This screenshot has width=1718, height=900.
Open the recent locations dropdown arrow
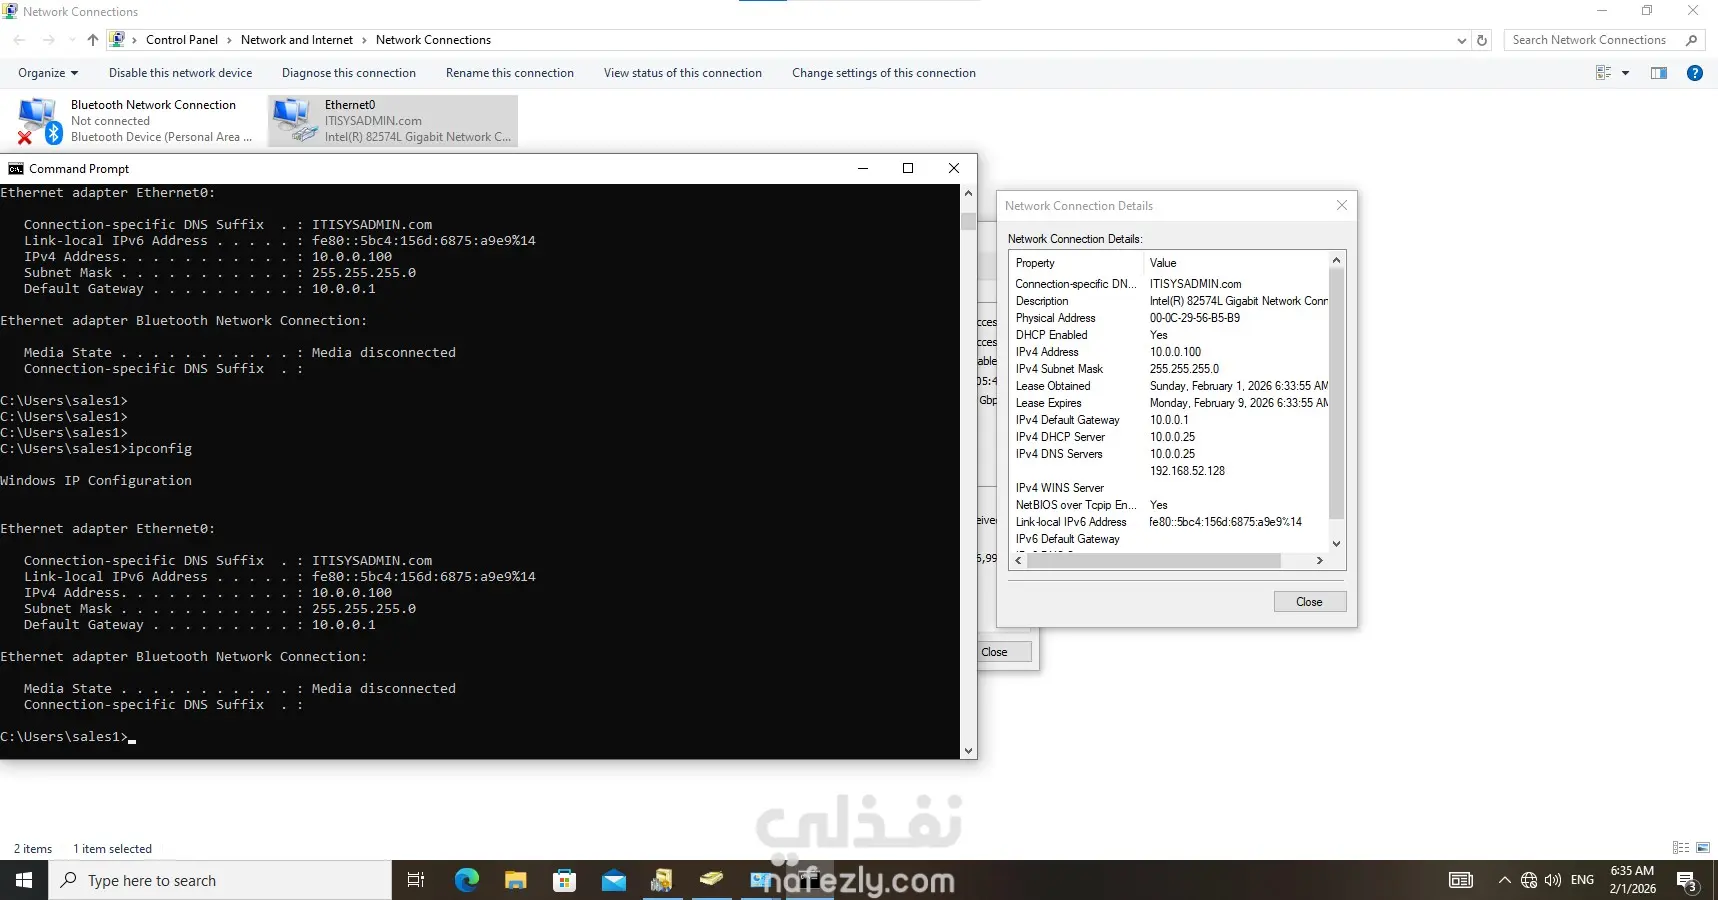click(x=72, y=40)
